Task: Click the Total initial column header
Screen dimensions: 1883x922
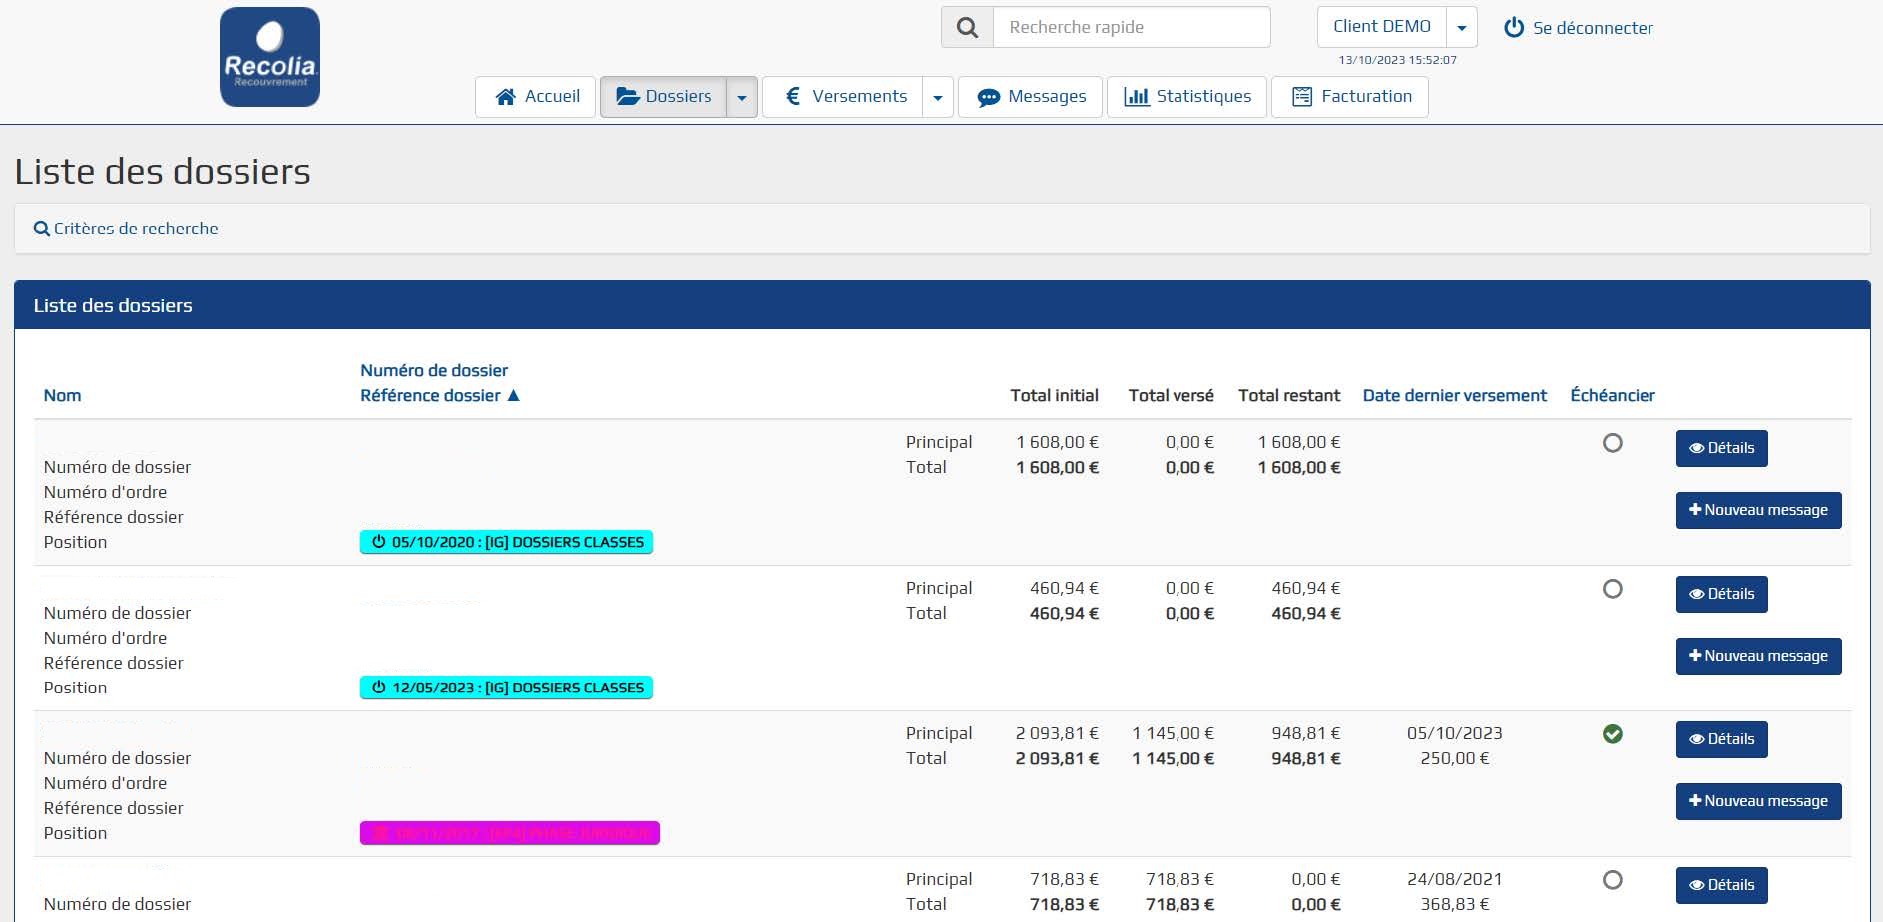Action: (1054, 396)
